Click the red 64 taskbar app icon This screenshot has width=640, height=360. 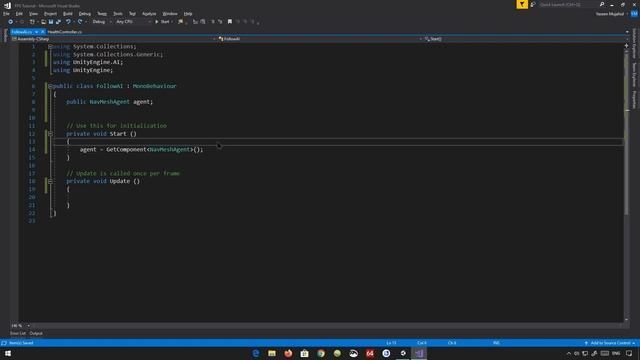(x=370, y=353)
